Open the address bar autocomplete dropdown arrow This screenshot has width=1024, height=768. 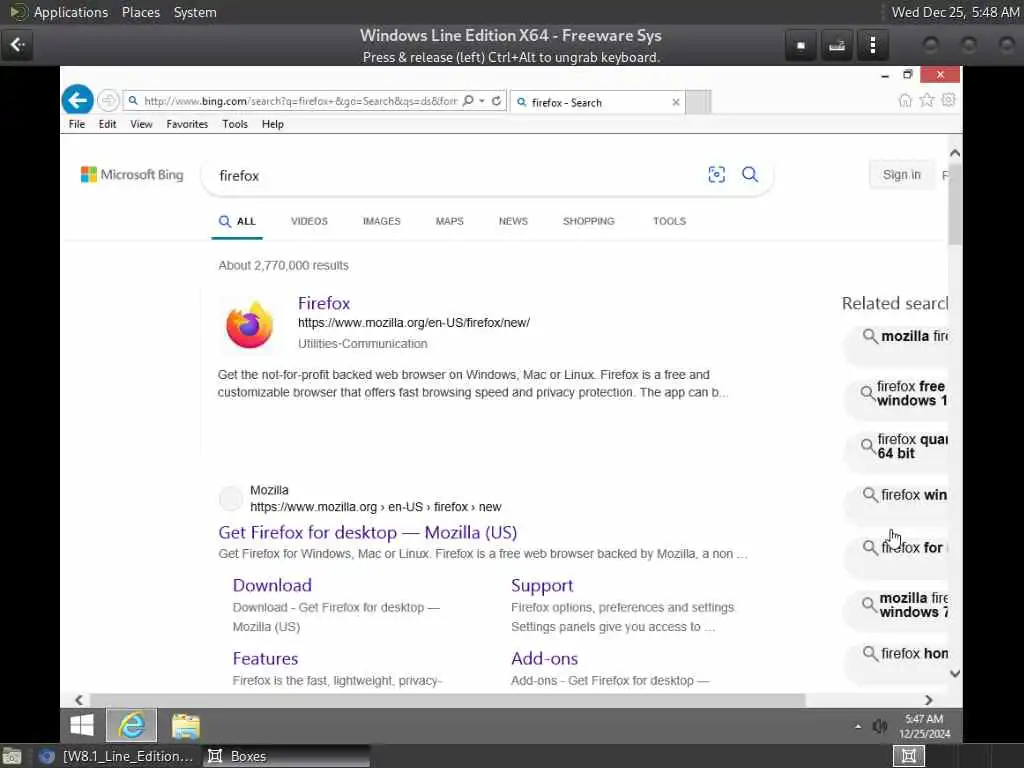(482, 101)
